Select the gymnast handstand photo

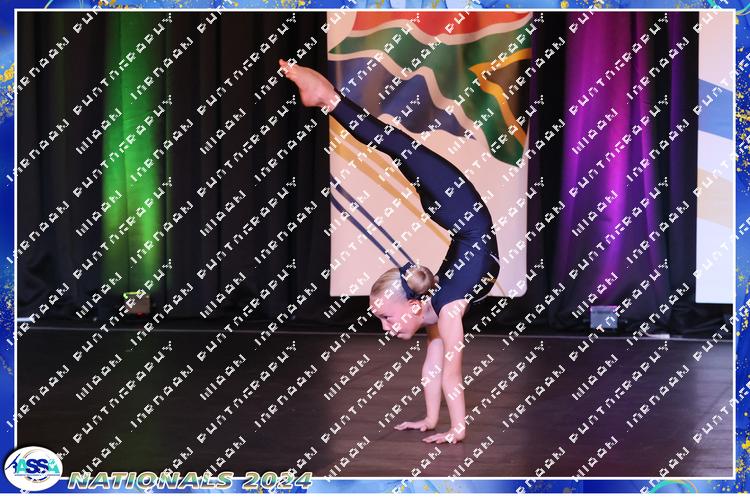(x=375, y=244)
